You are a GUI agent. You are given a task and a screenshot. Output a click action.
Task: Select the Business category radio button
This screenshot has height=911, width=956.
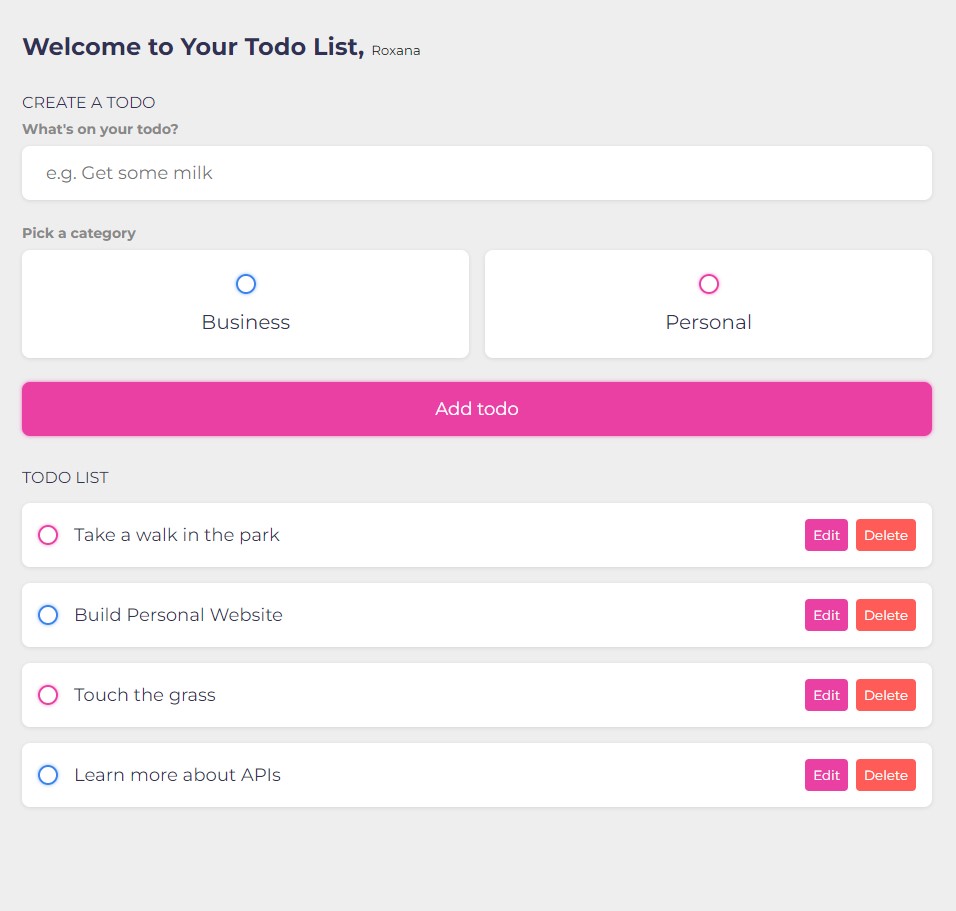(246, 284)
